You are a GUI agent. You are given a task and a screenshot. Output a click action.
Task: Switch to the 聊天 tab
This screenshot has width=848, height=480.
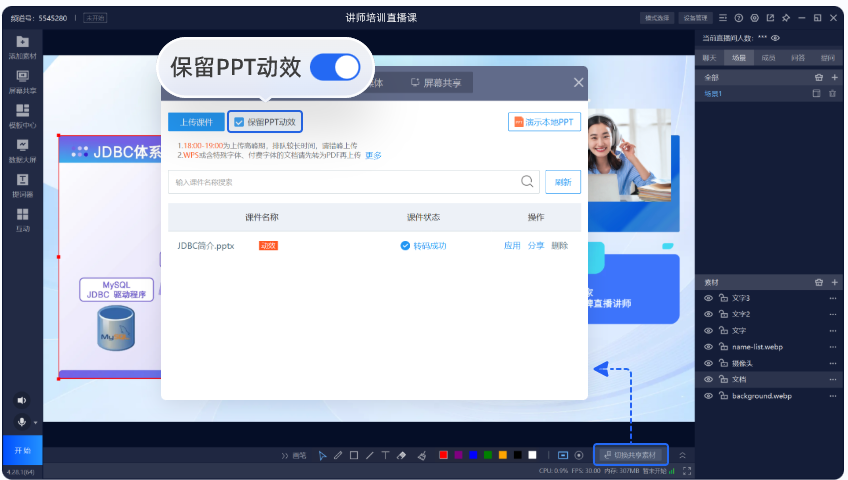click(x=709, y=58)
